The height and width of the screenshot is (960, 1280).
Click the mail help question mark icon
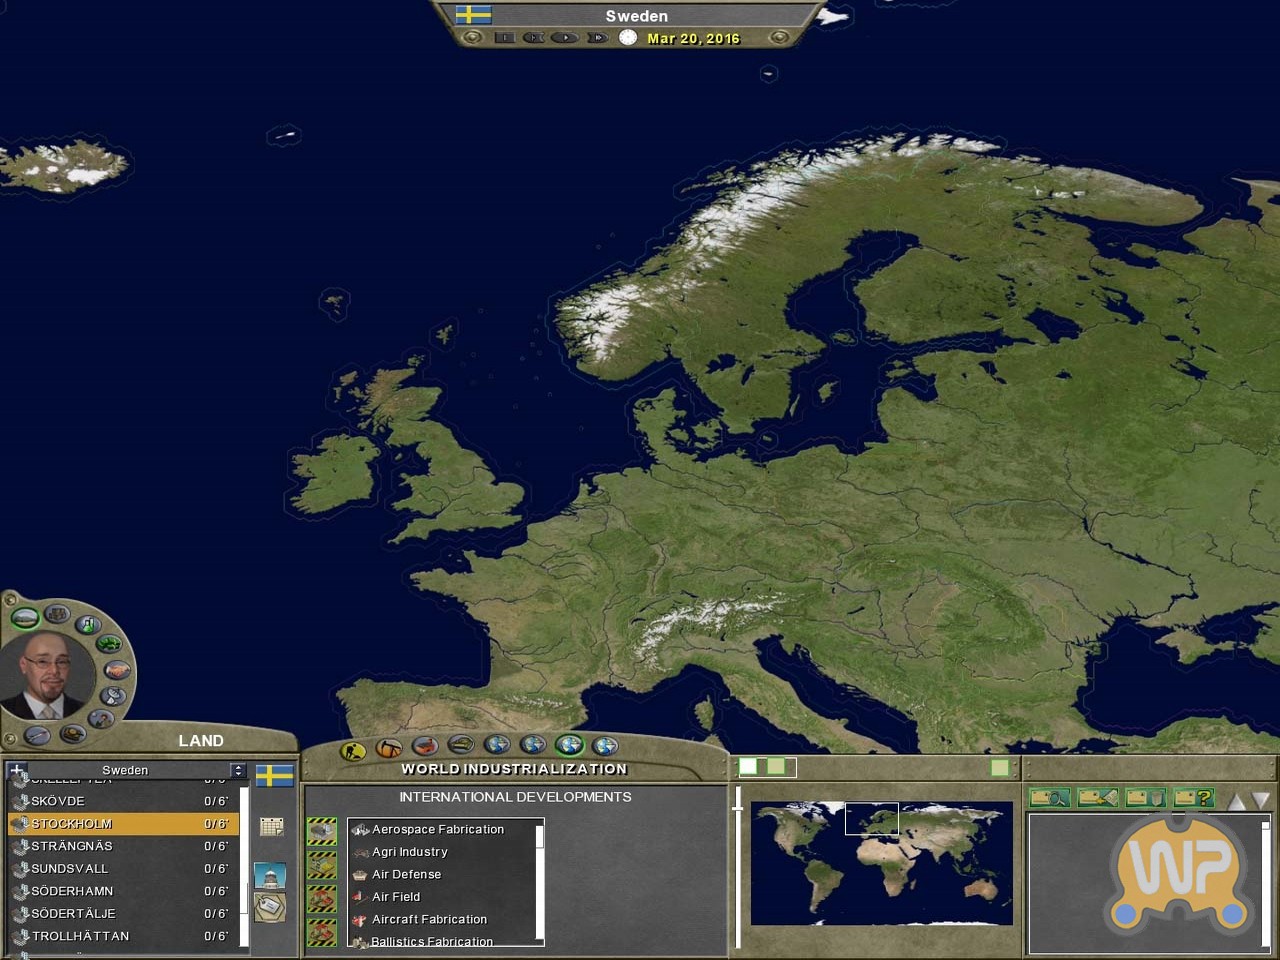pos(1193,797)
